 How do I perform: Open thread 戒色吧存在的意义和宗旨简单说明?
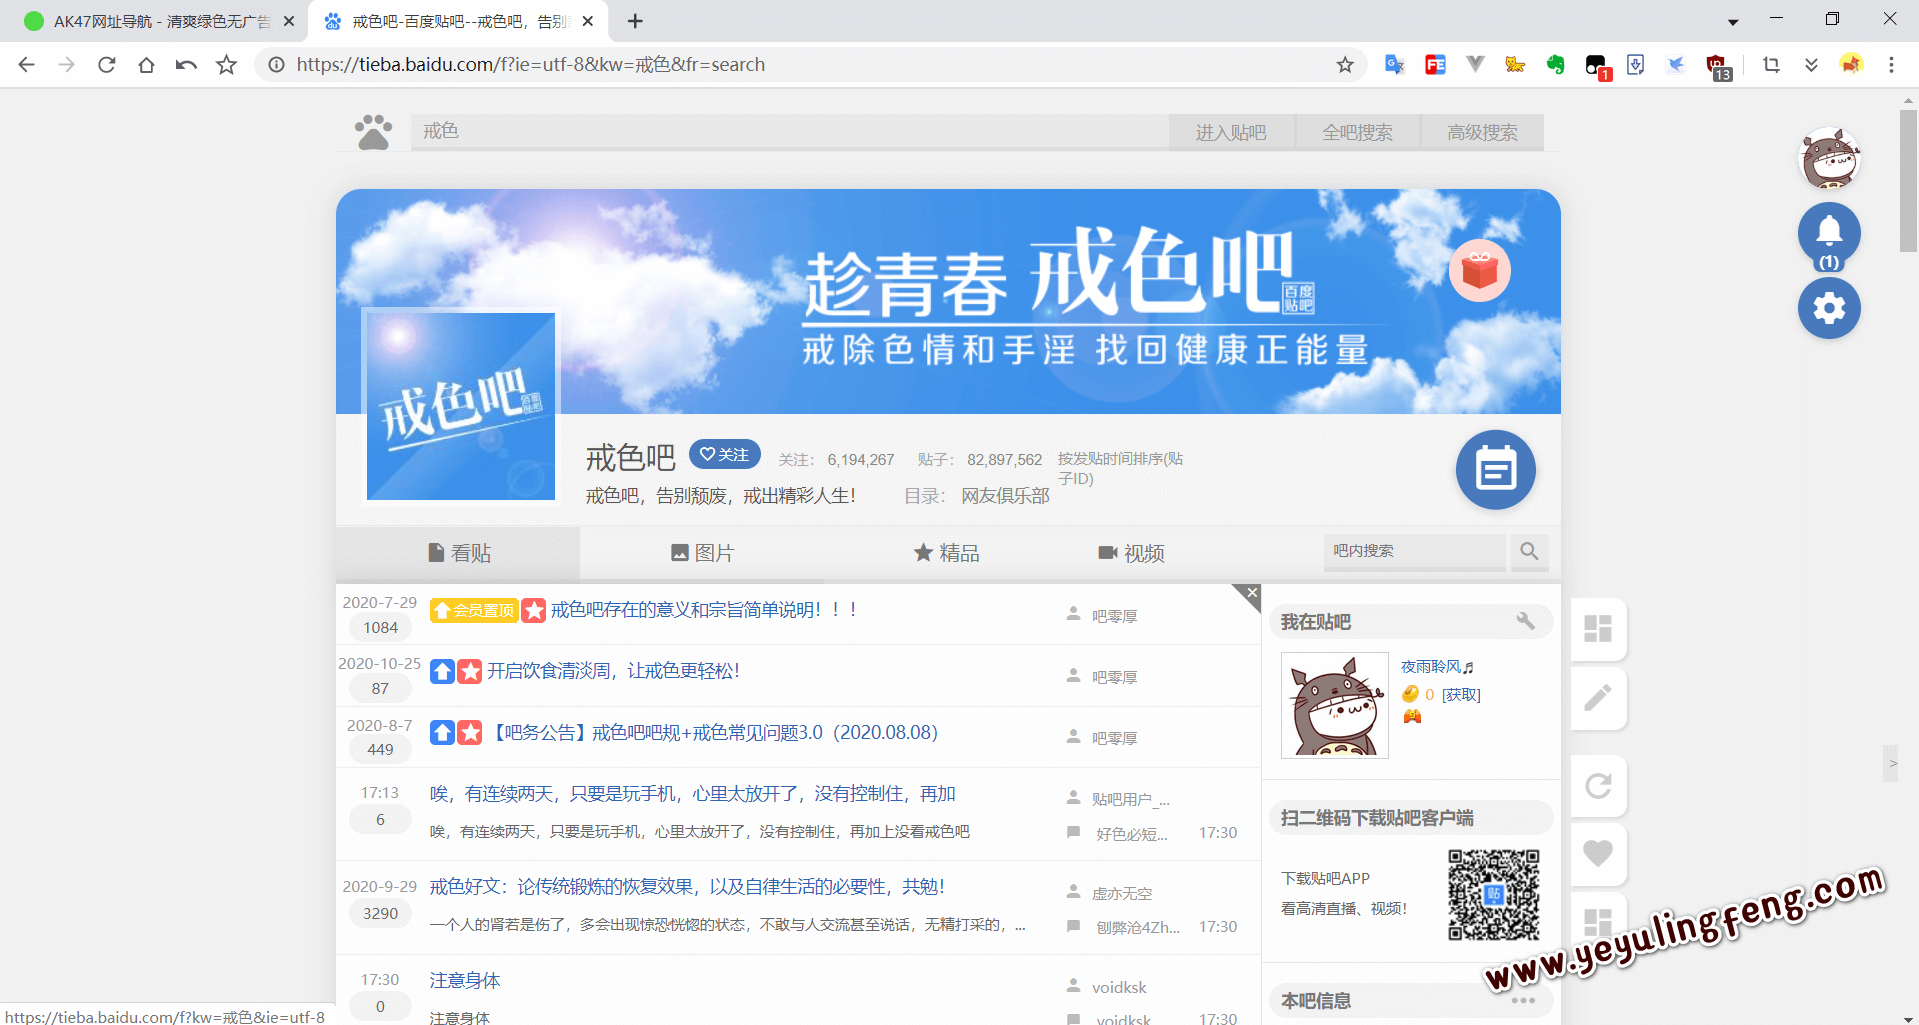pyautogui.click(x=705, y=610)
